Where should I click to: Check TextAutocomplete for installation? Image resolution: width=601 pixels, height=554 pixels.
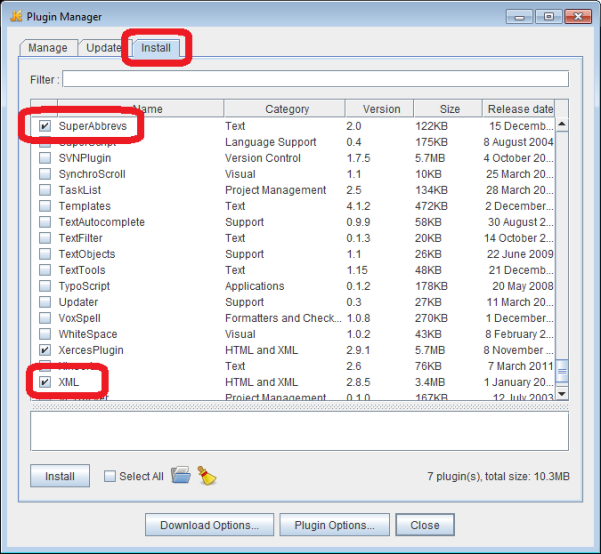(x=45, y=222)
